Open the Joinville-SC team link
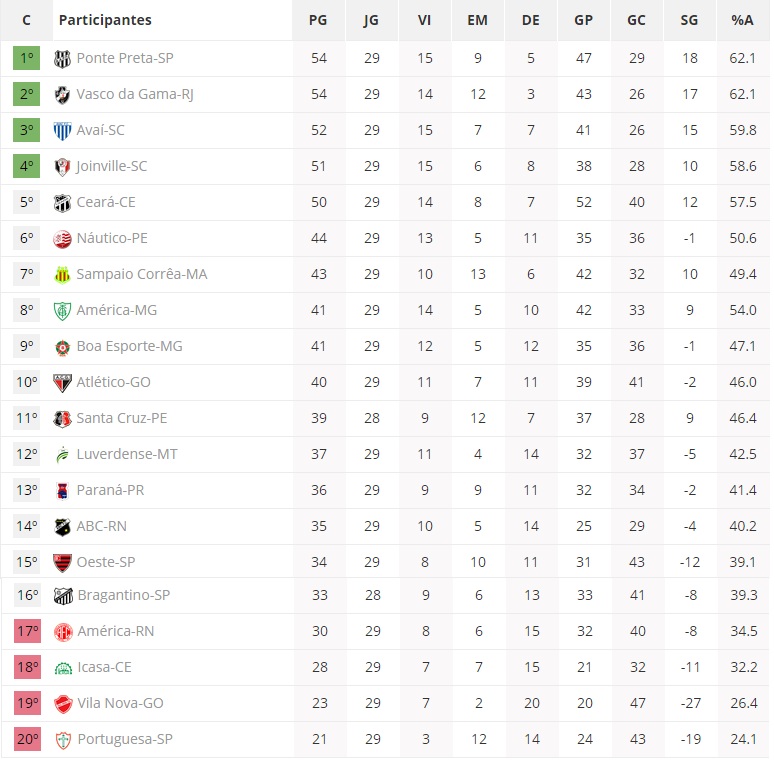 coord(111,167)
